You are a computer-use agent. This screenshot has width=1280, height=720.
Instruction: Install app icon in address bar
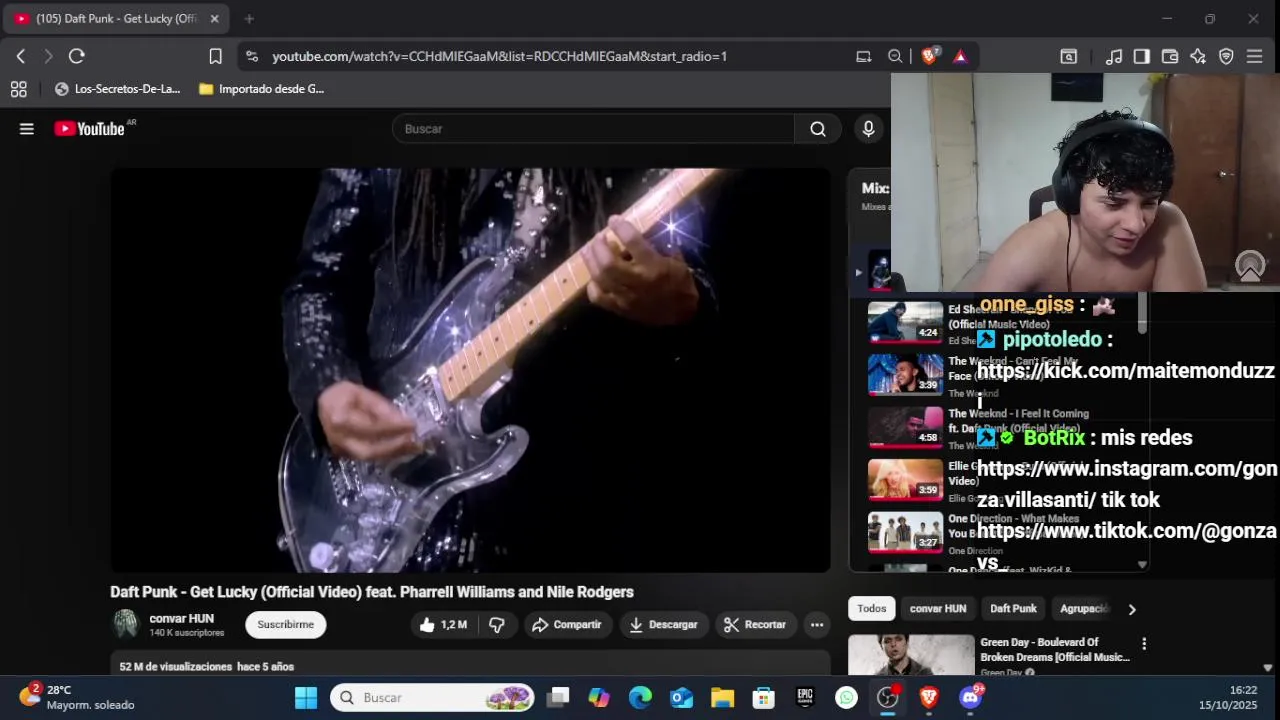tap(864, 56)
